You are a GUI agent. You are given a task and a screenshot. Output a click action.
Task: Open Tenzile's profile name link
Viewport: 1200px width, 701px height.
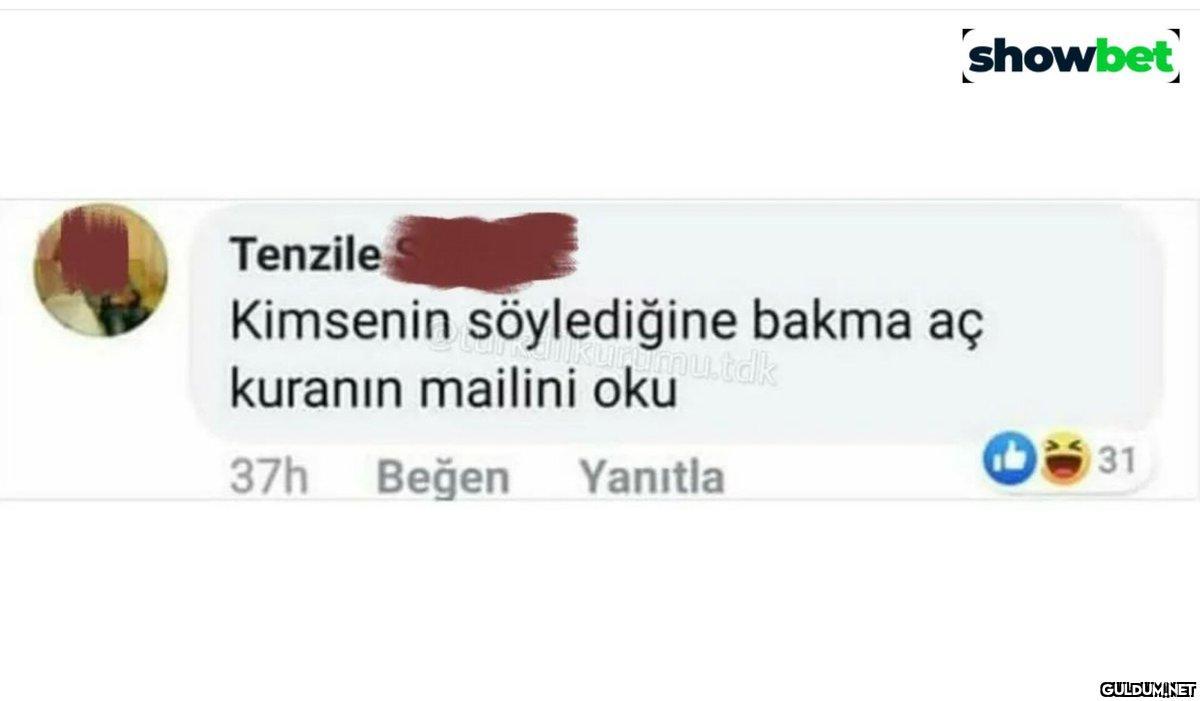[x=306, y=255]
